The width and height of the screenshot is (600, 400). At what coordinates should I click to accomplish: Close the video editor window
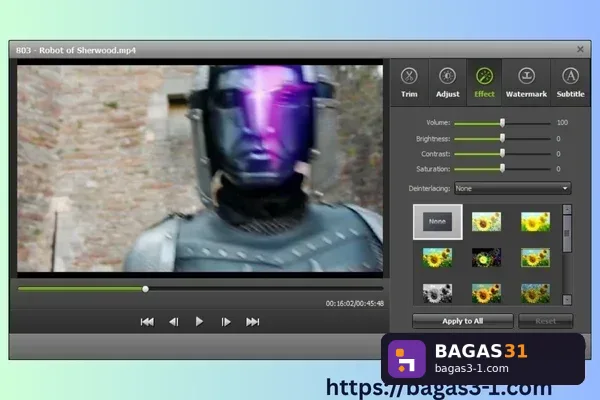pyautogui.click(x=580, y=49)
